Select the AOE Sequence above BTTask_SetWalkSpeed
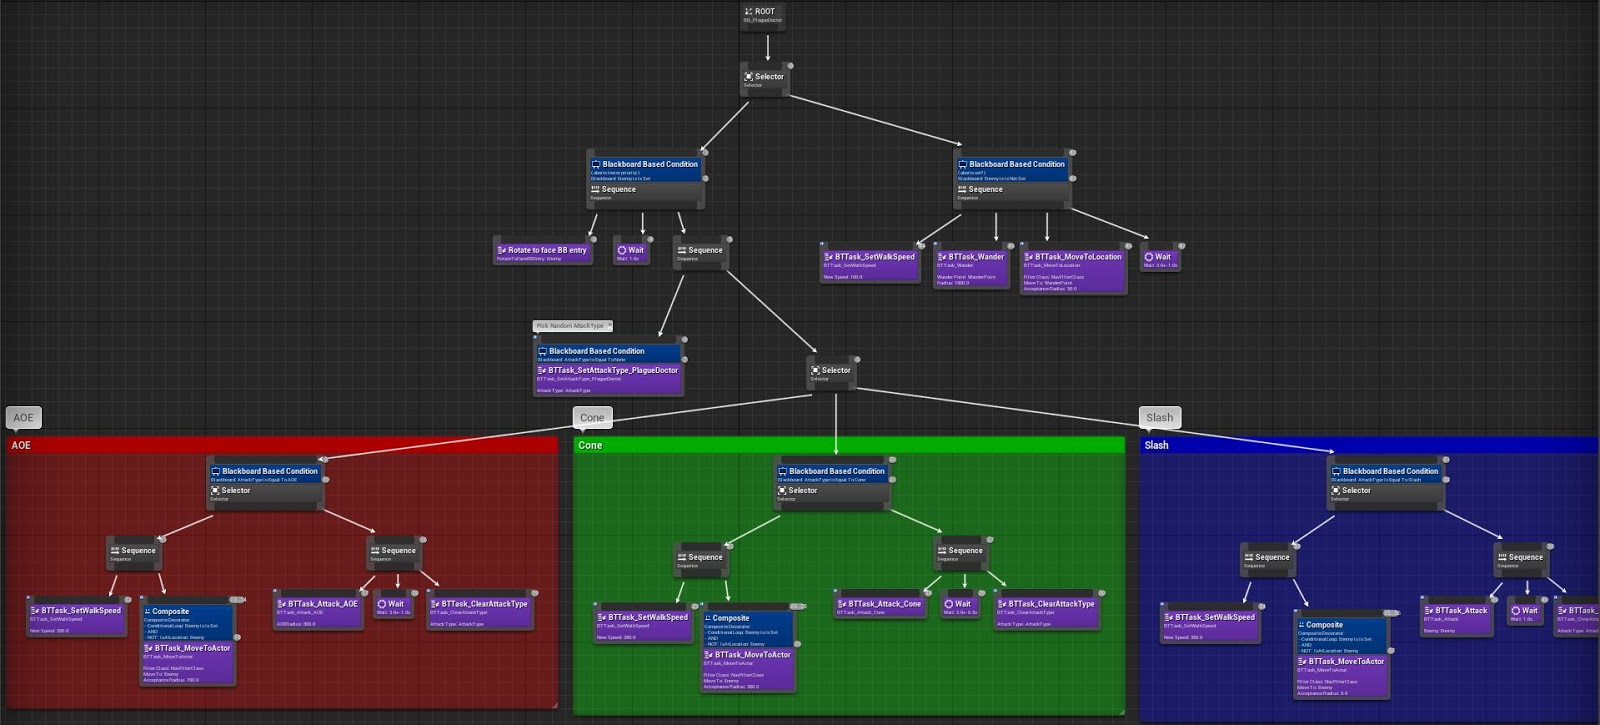The height and width of the screenshot is (725, 1600). click(133, 554)
